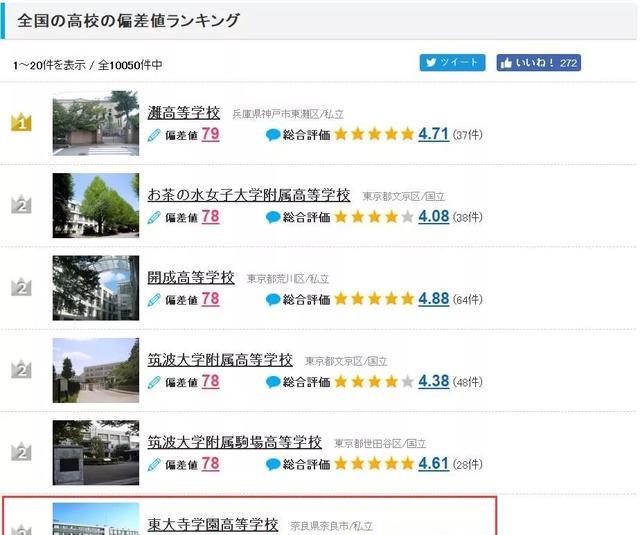Open the 灘高等学校 school link
The height and width of the screenshot is (535, 640).
(184, 113)
